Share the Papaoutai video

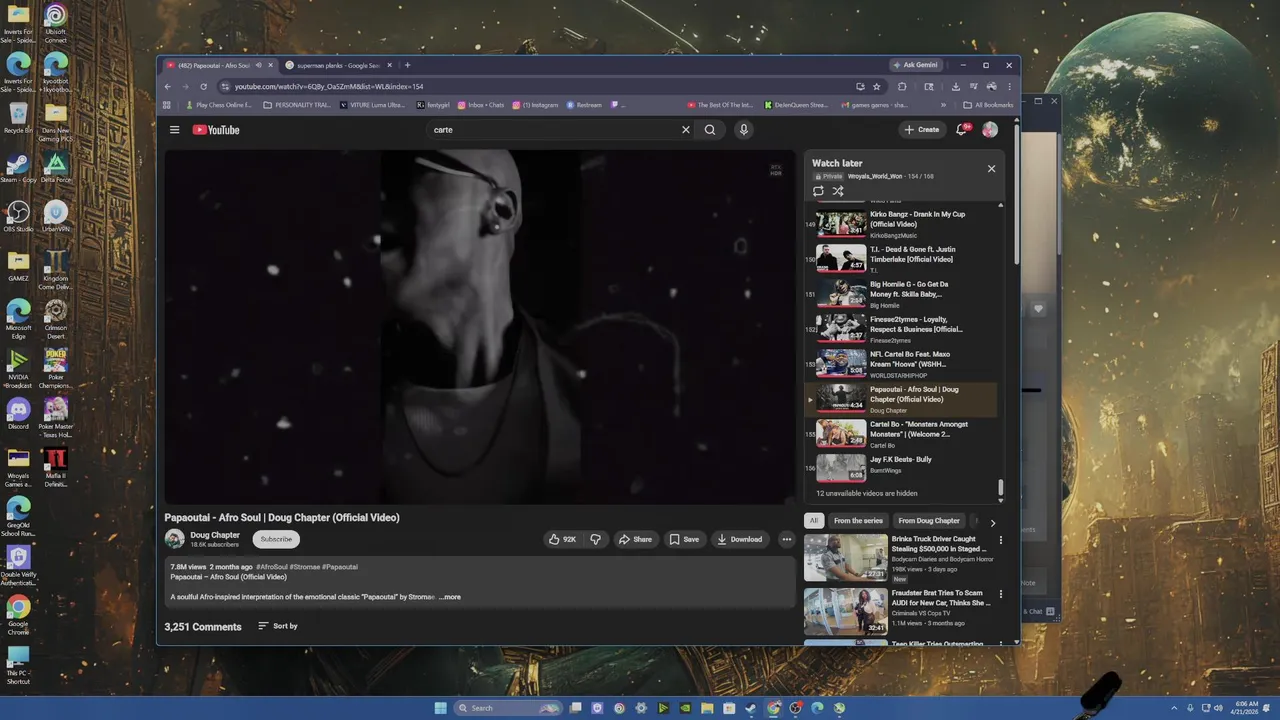click(x=635, y=539)
